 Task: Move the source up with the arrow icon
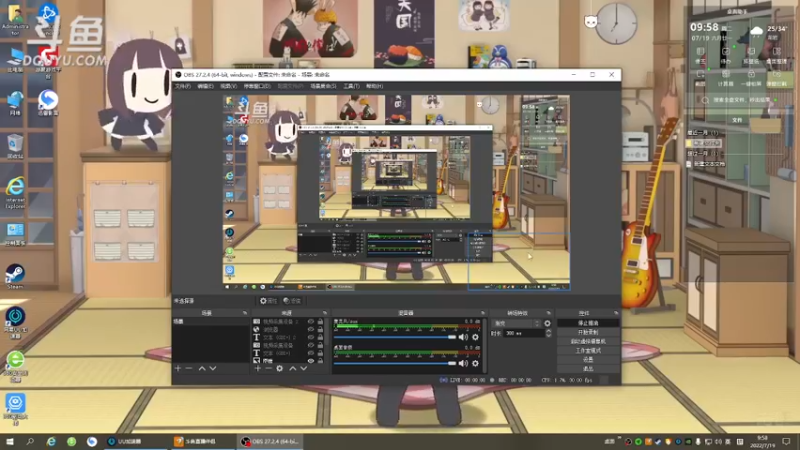[293, 368]
